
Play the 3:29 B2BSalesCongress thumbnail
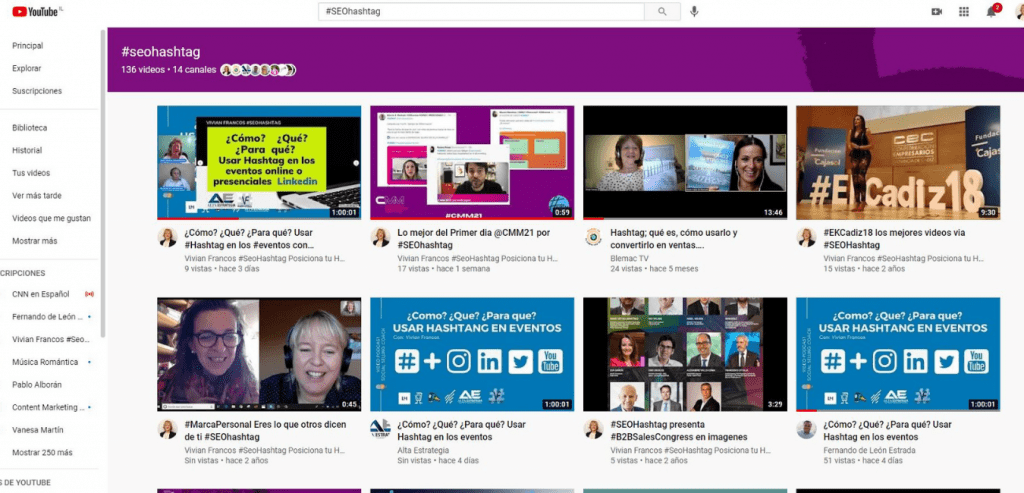685,355
